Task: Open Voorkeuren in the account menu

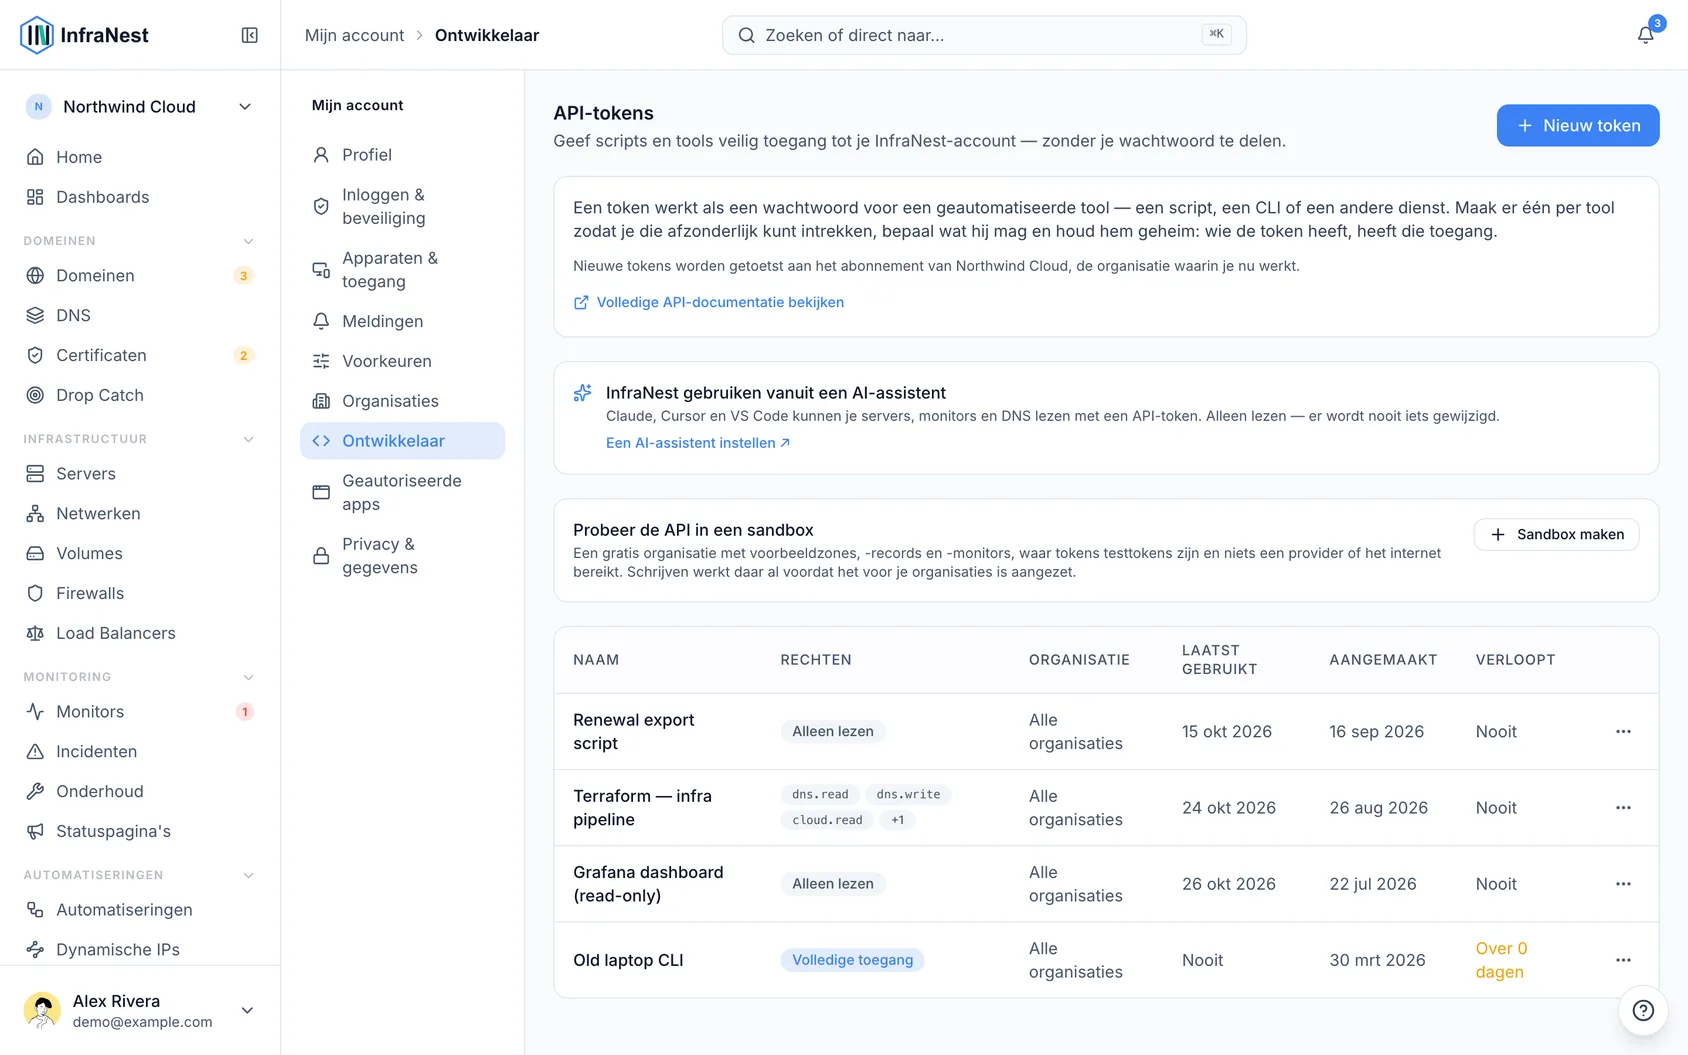Action: tap(402, 361)
